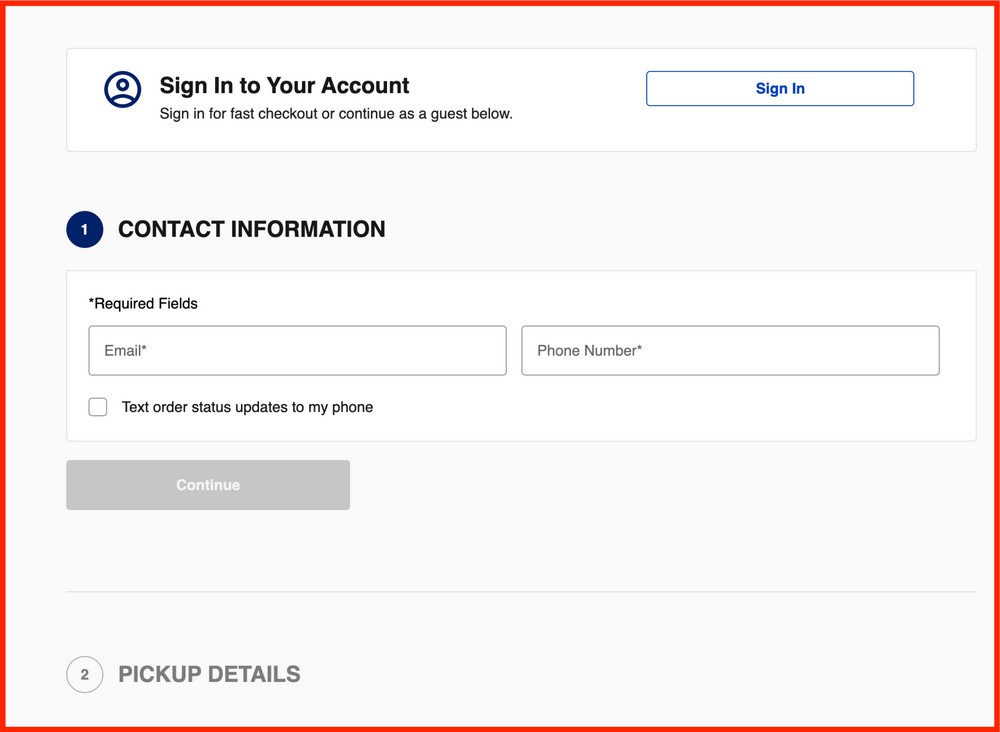Click the person silhouette inside the circle icon
The width and height of the screenshot is (1000, 732).
[122, 90]
